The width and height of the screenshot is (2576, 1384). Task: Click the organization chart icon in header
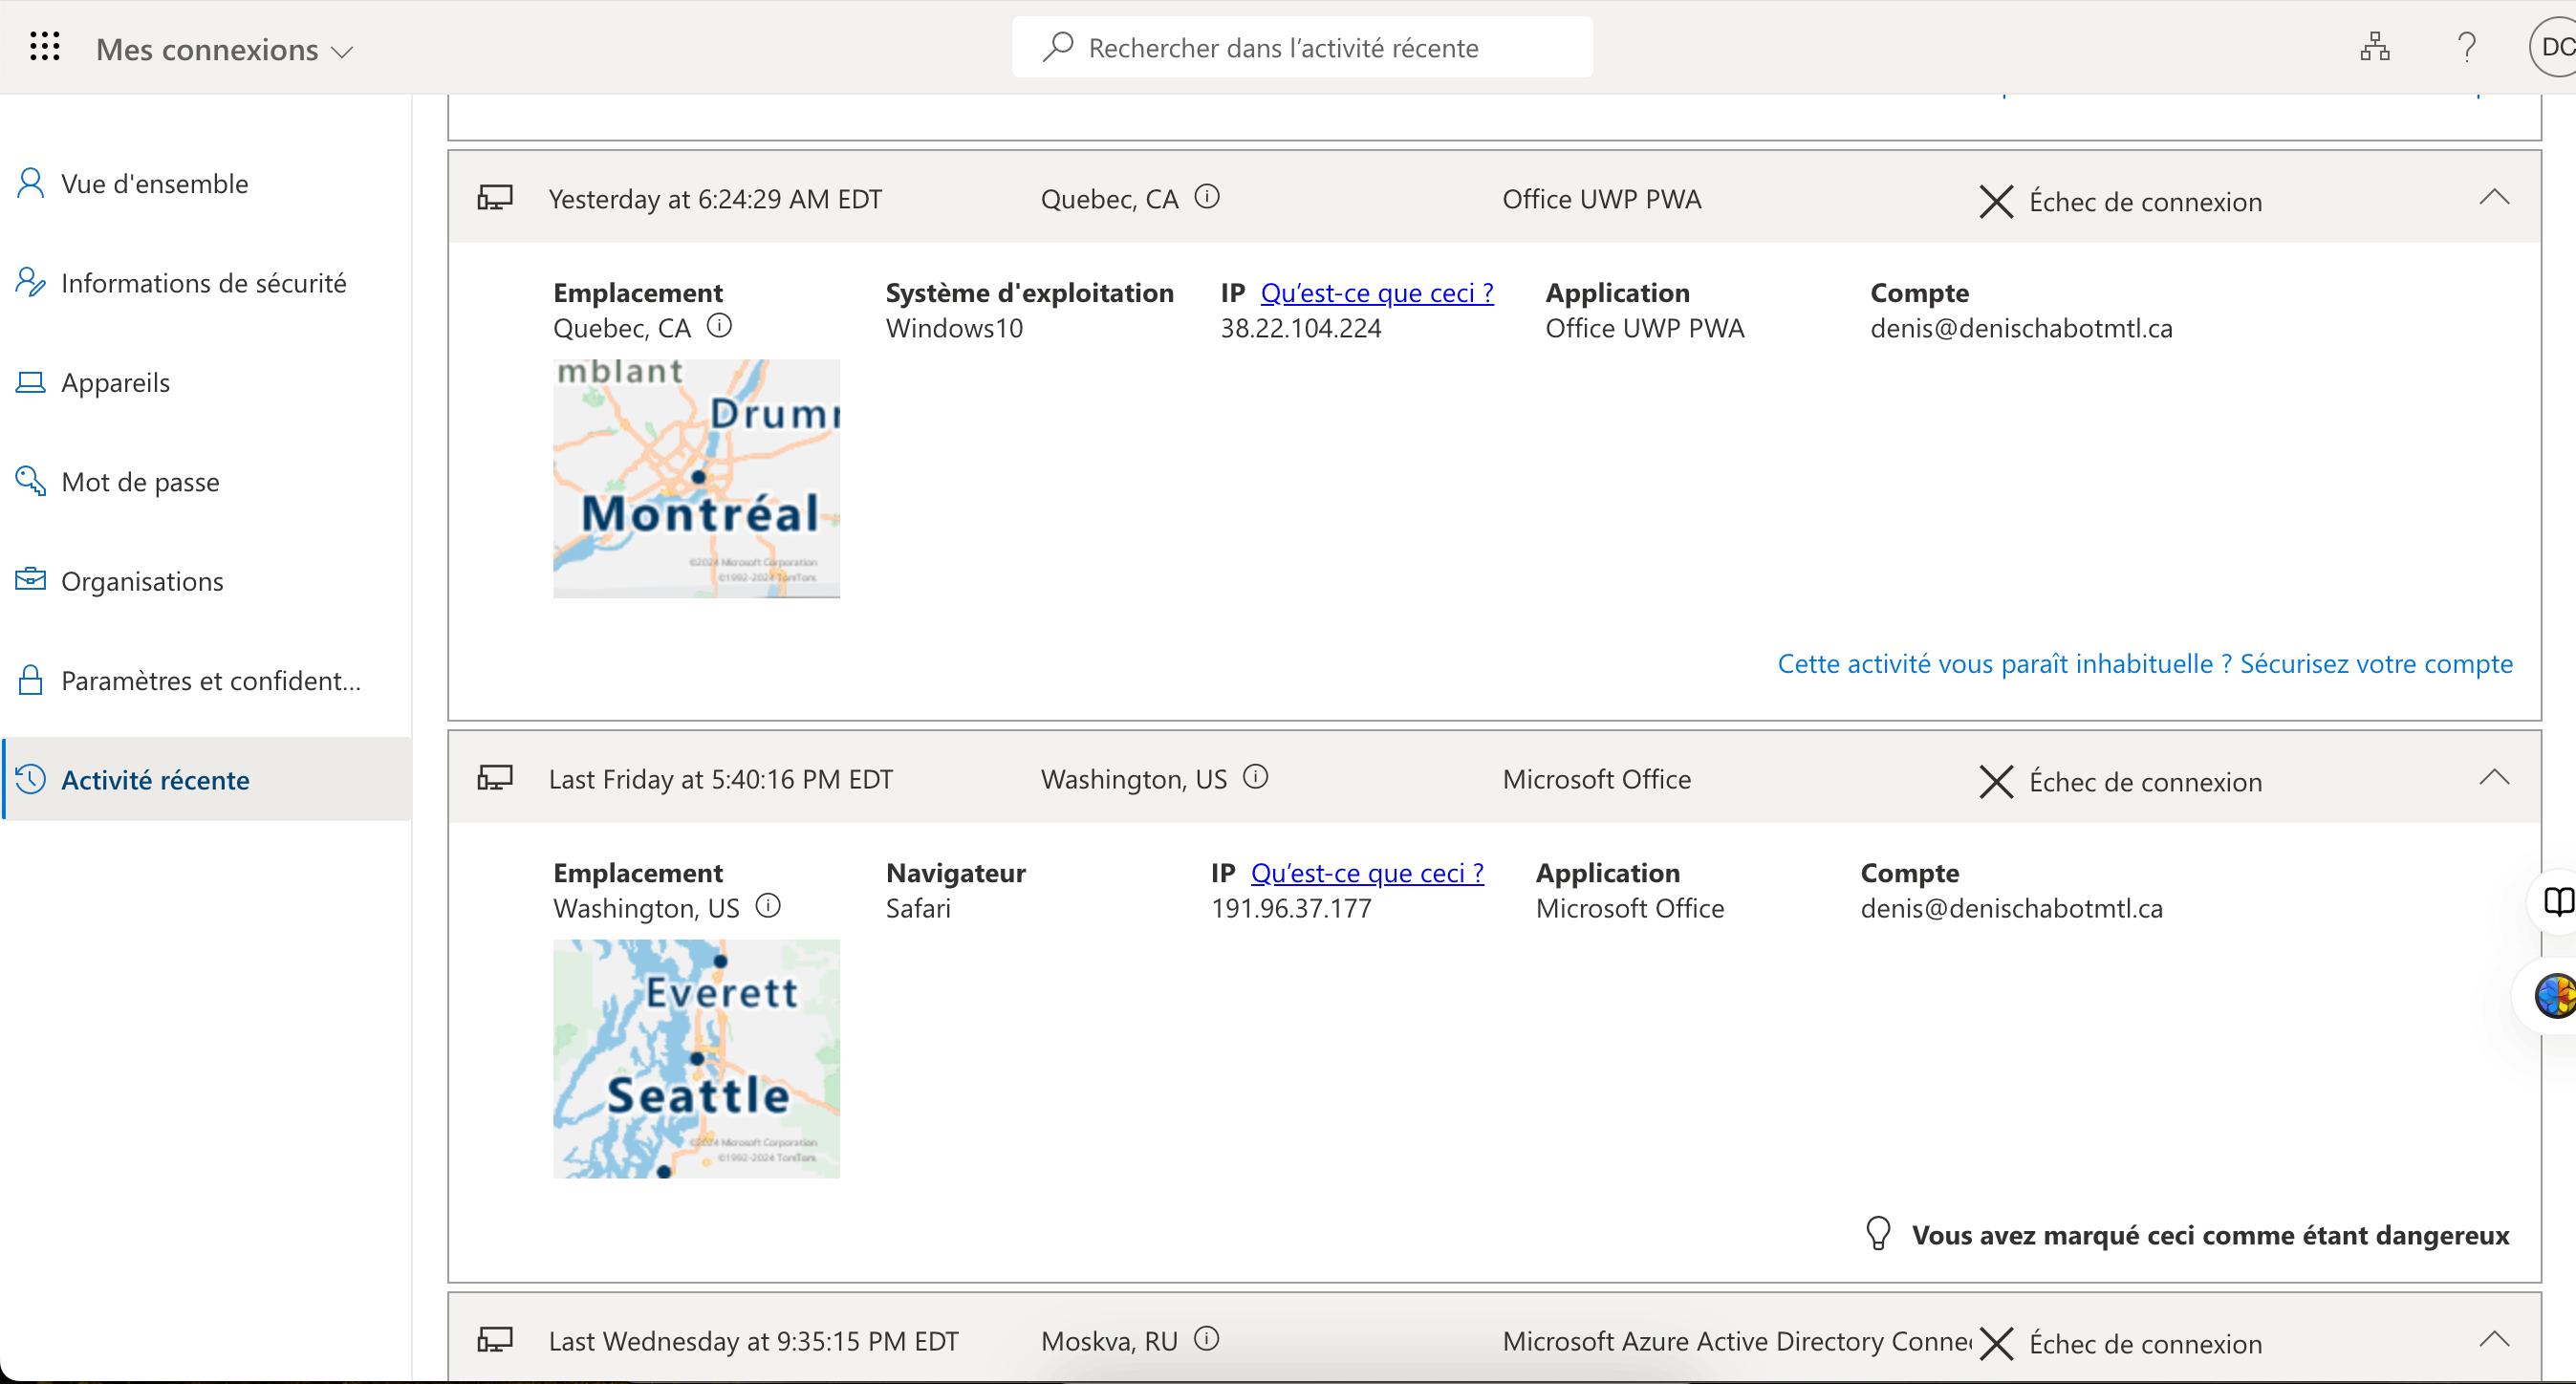click(2374, 47)
